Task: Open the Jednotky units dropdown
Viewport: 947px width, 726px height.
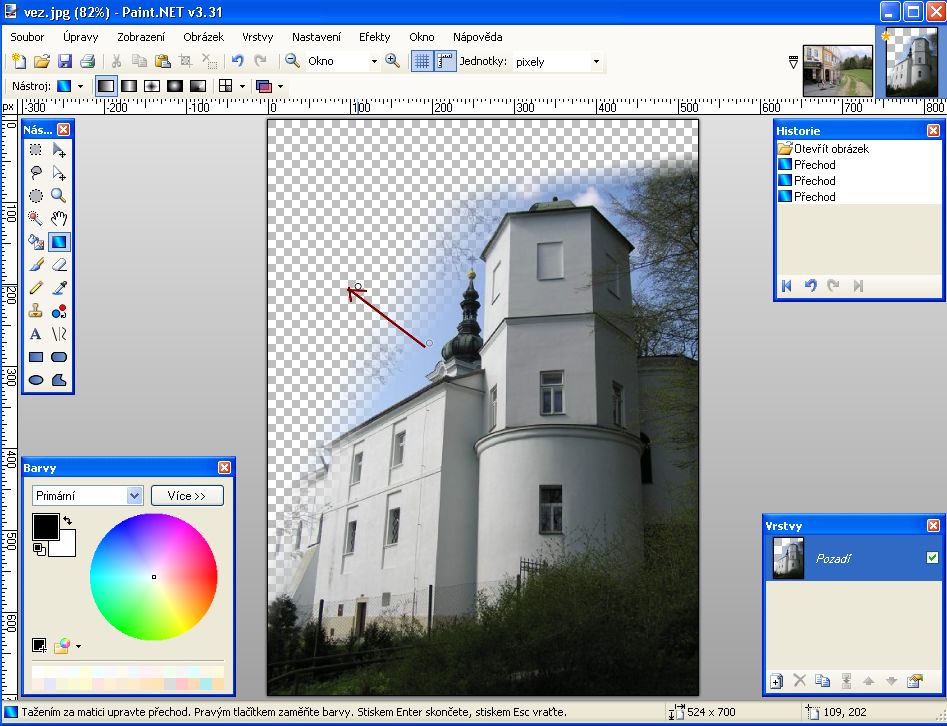Action: (x=596, y=61)
